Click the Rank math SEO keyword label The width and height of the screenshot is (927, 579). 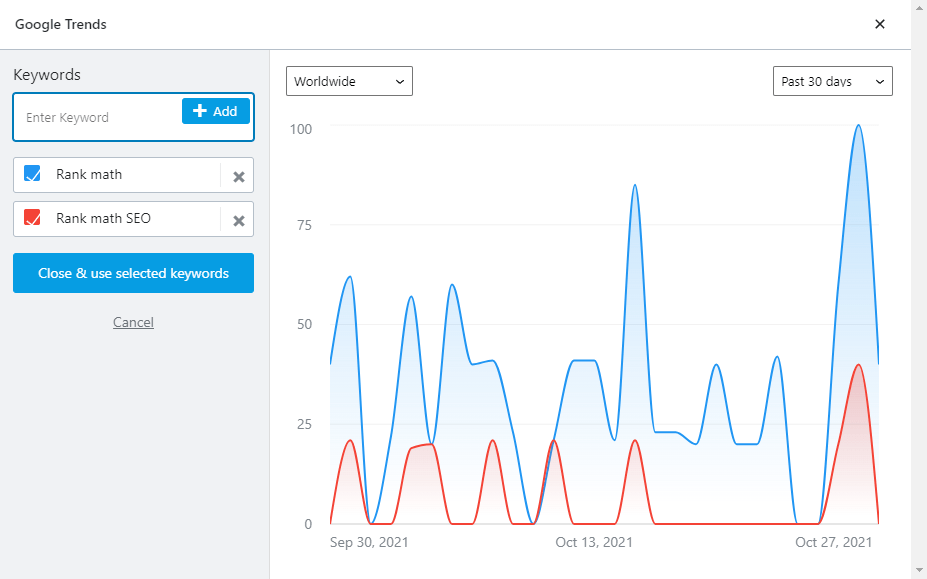pos(103,218)
